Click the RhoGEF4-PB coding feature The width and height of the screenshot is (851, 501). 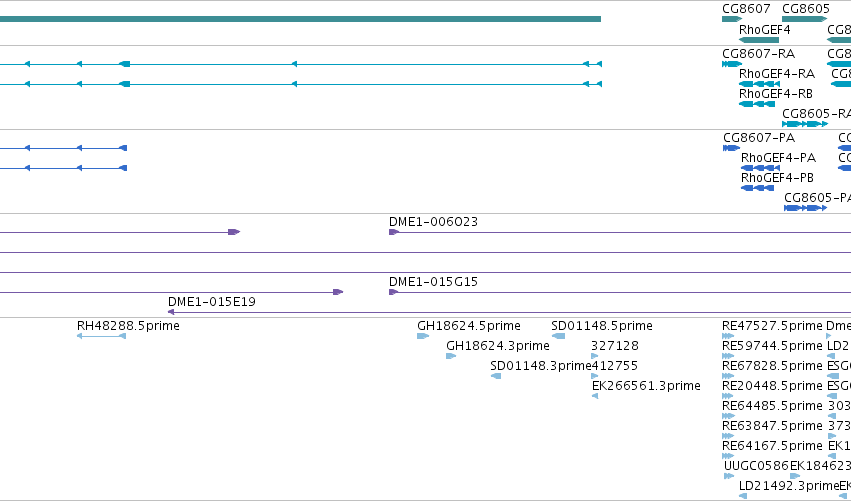(757, 188)
